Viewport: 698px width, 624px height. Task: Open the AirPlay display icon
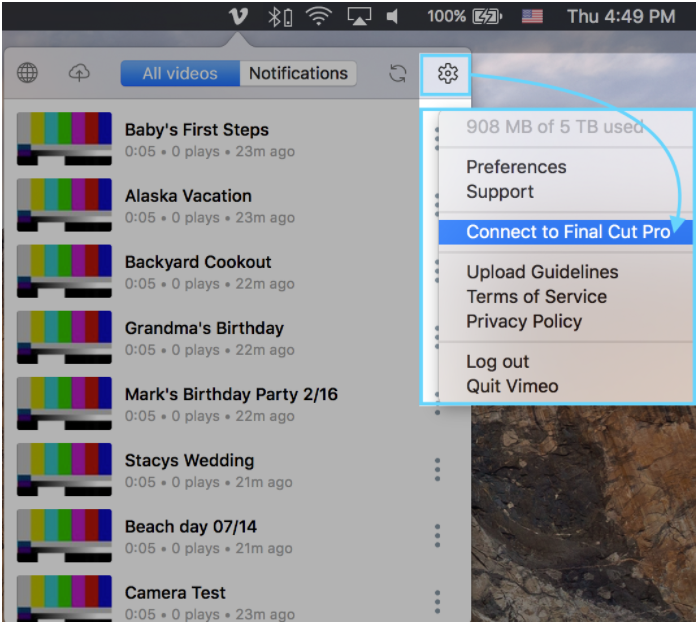point(359,16)
